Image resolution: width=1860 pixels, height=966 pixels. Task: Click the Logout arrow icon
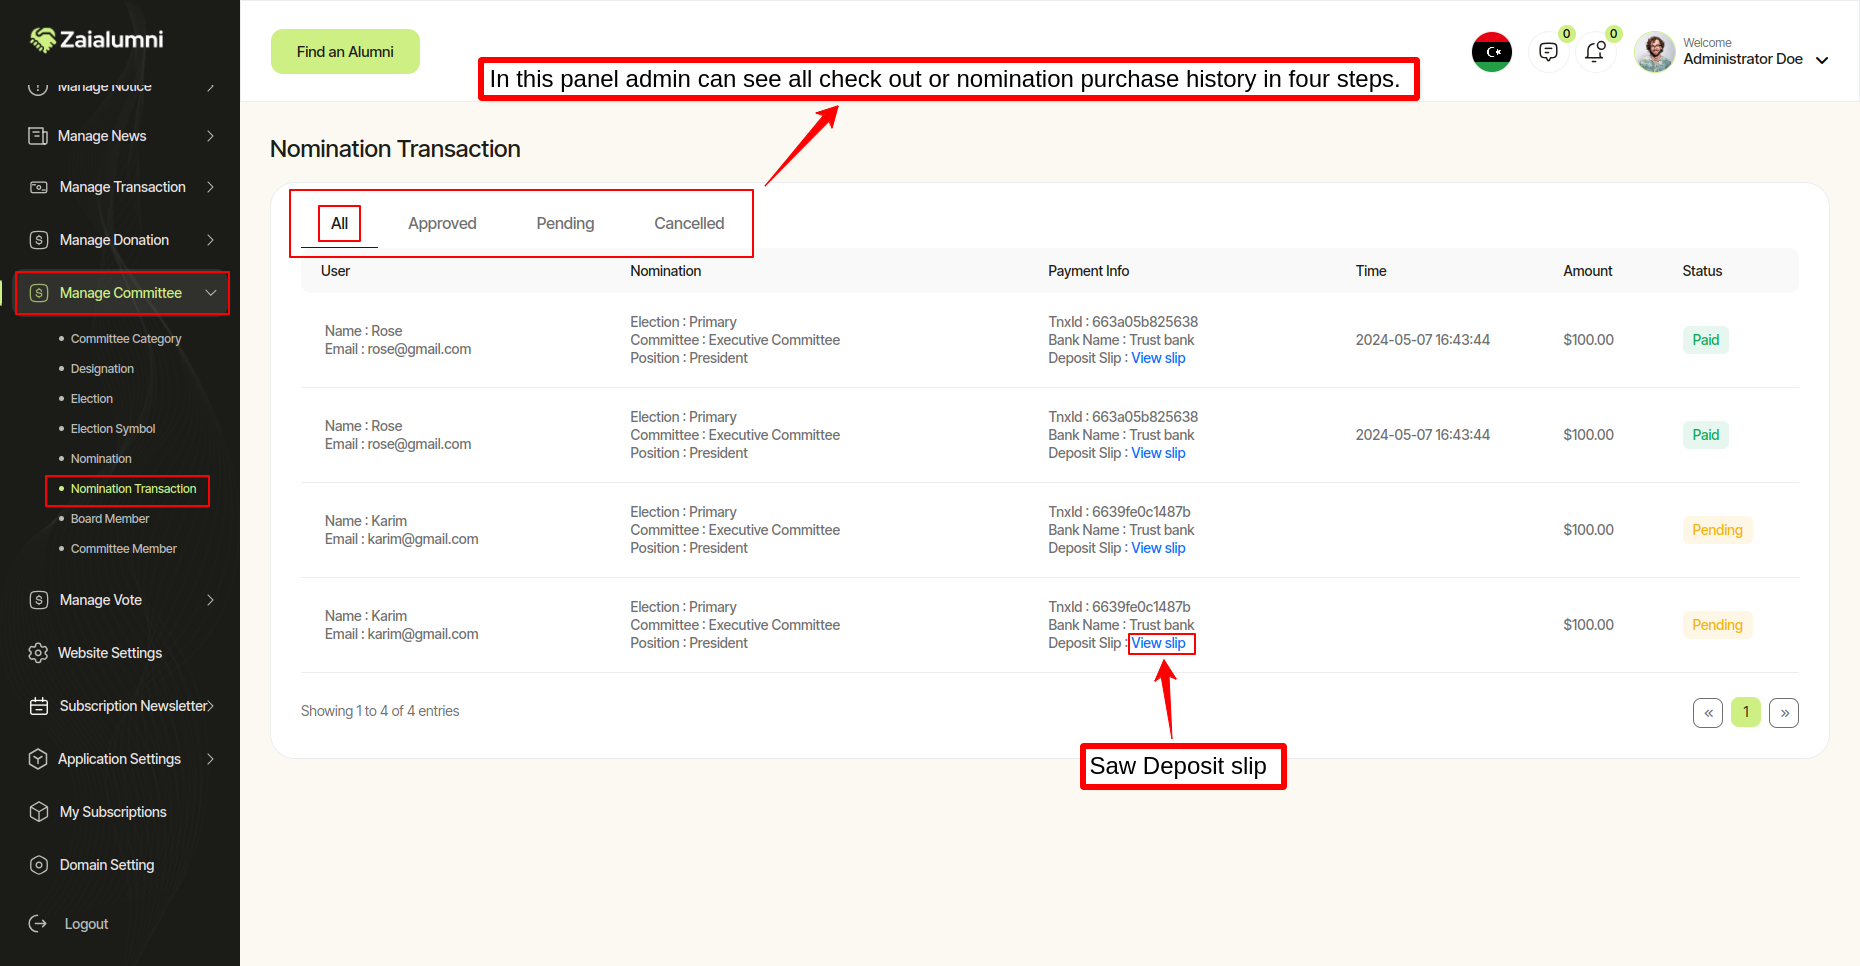coord(38,924)
